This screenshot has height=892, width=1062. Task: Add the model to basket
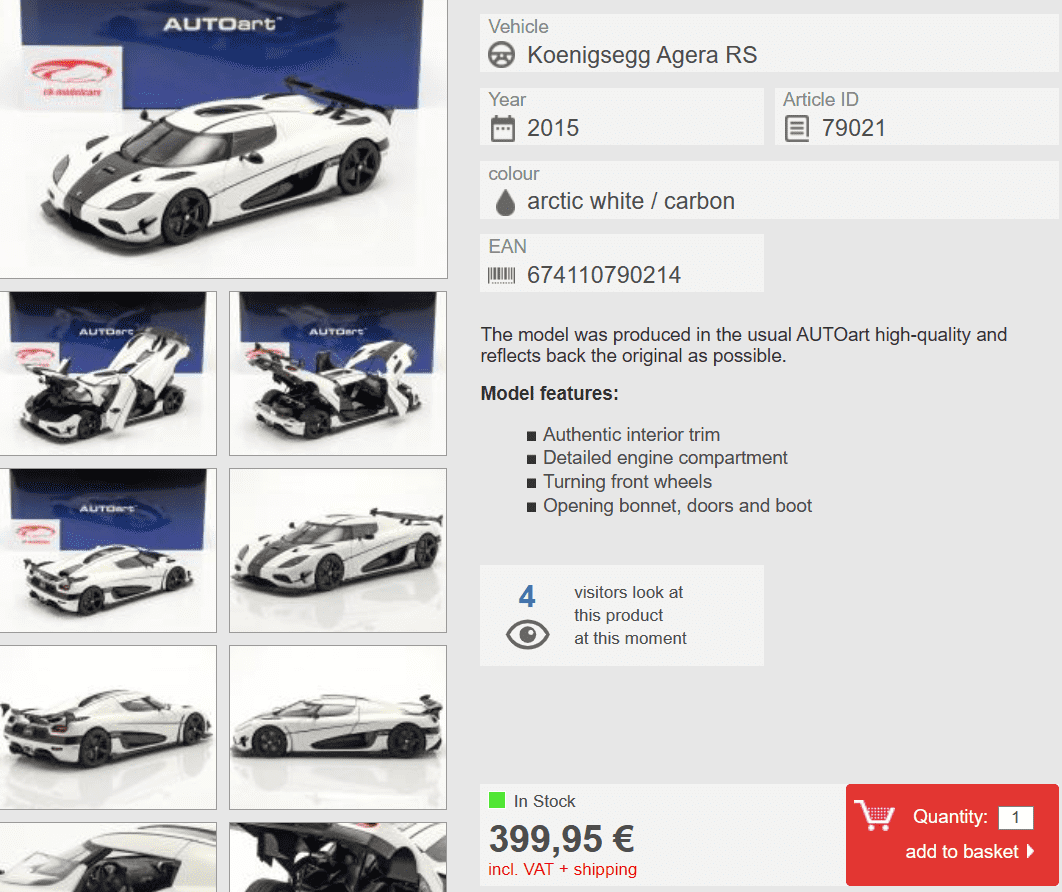click(x=962, y=851)
